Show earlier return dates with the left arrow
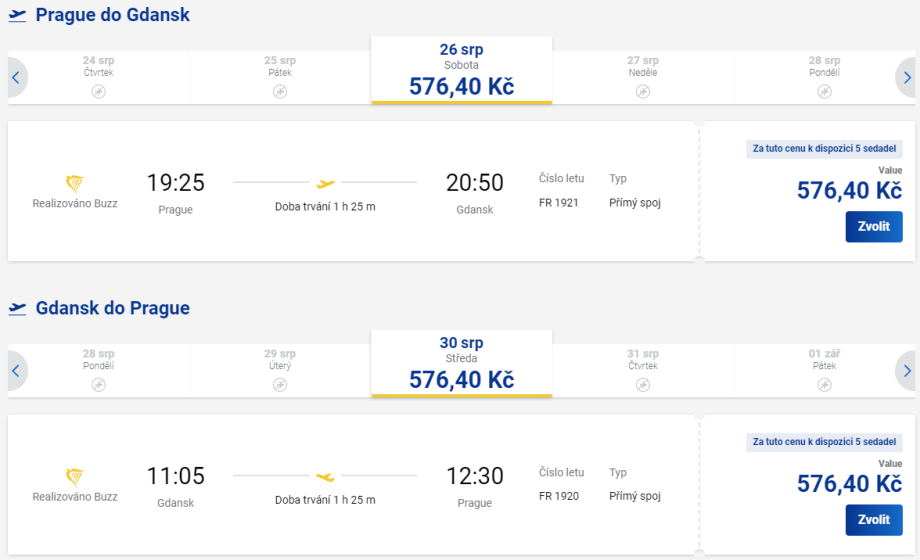 (x=16, y=370)
